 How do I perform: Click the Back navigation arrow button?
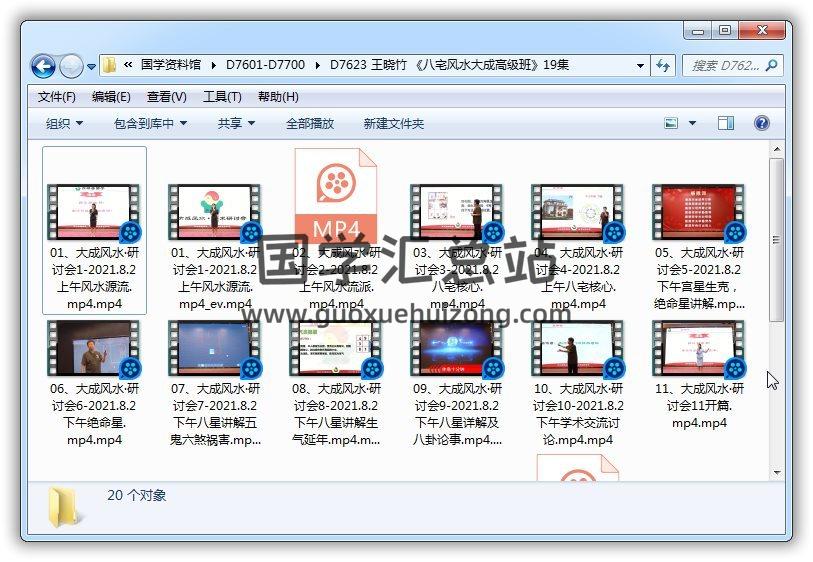click(43, 66)
